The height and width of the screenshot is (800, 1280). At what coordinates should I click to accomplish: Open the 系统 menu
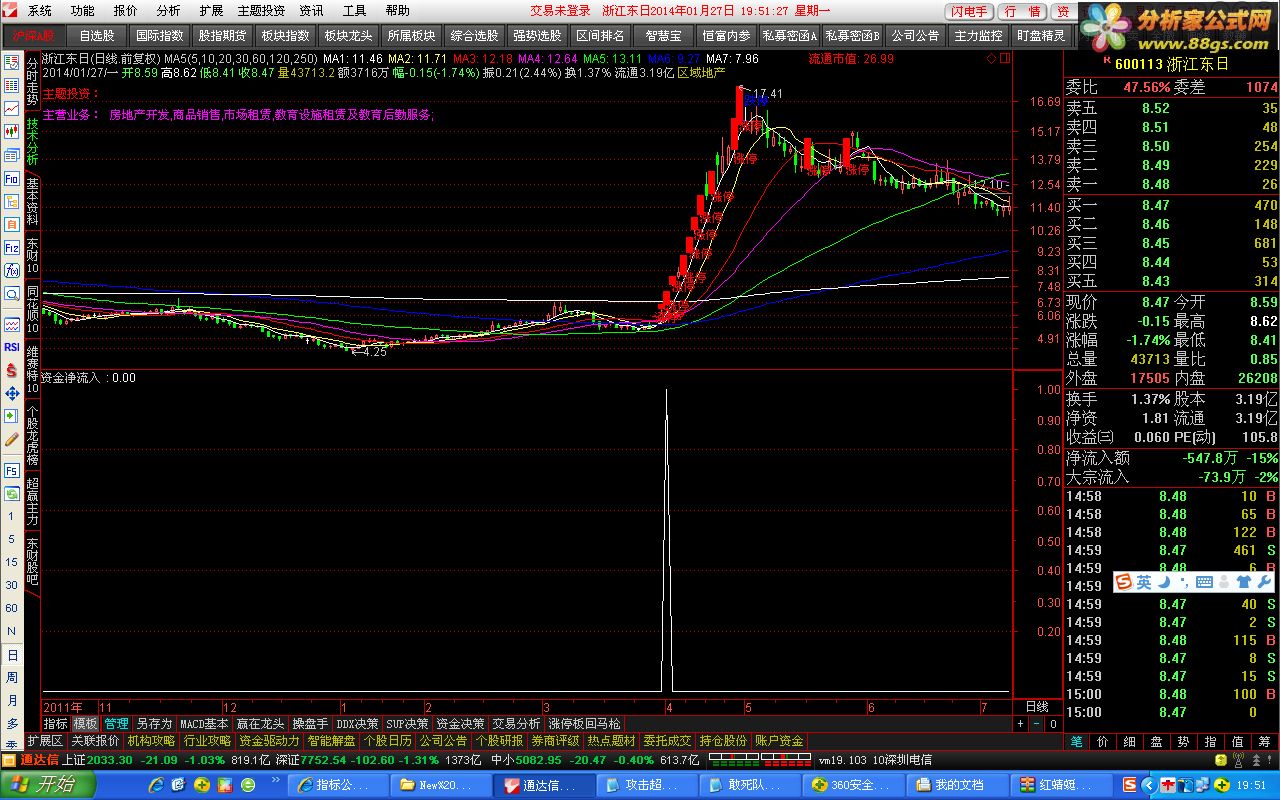point(40,11)
